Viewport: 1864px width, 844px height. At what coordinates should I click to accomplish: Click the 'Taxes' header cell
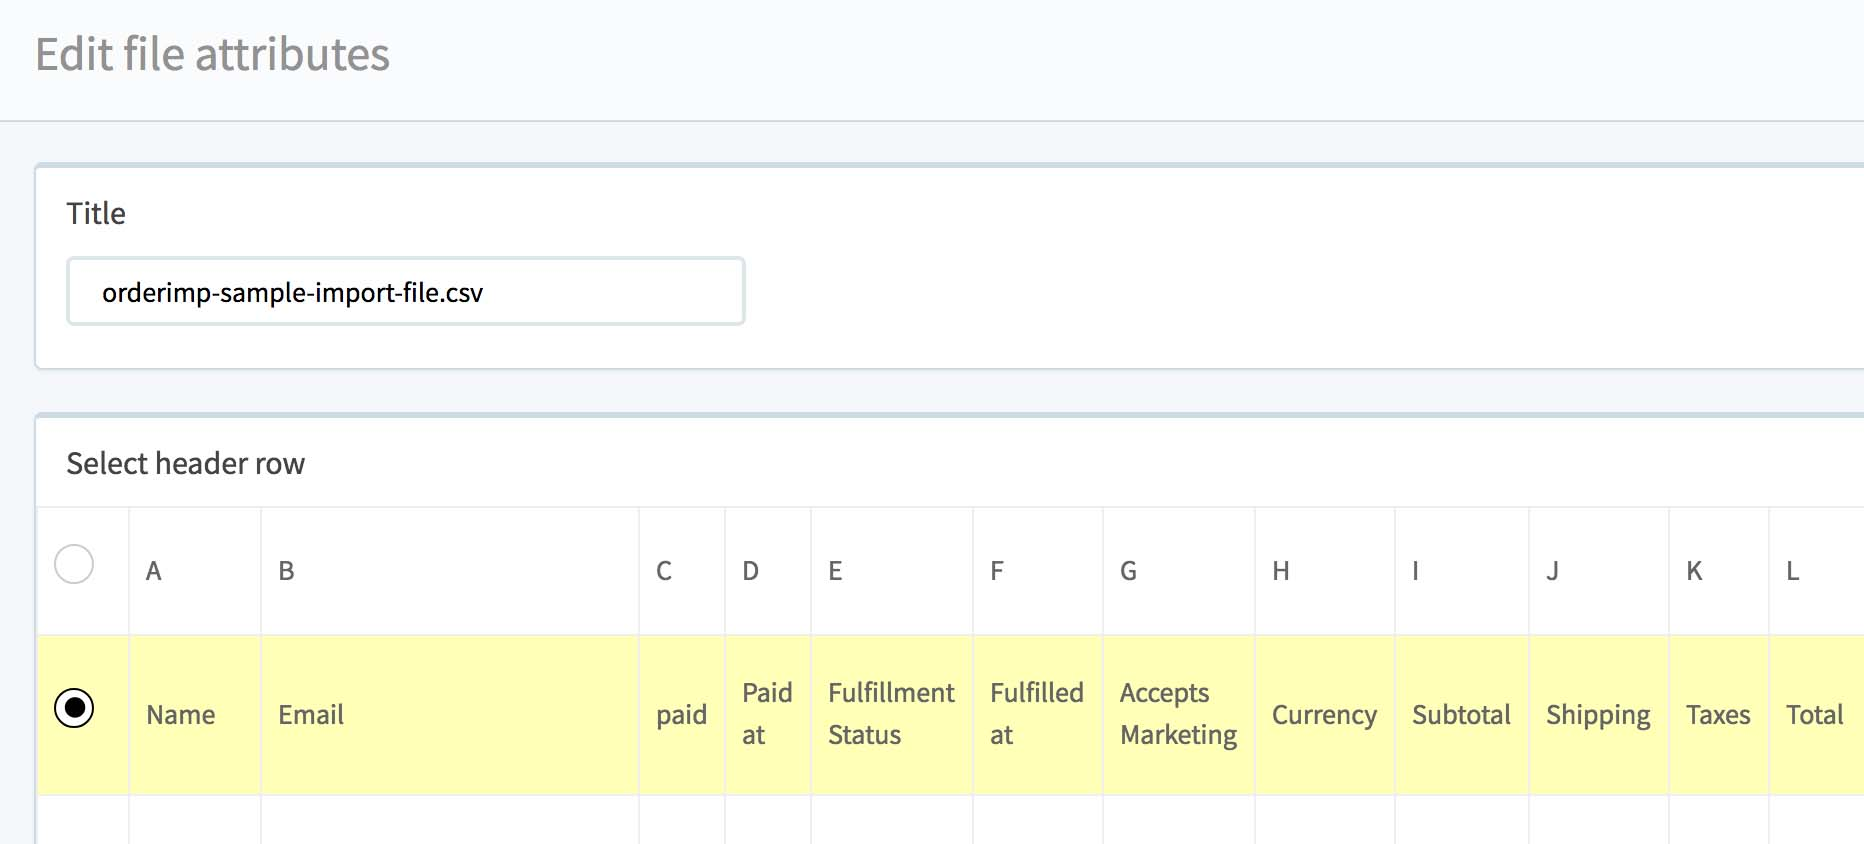1719,715
